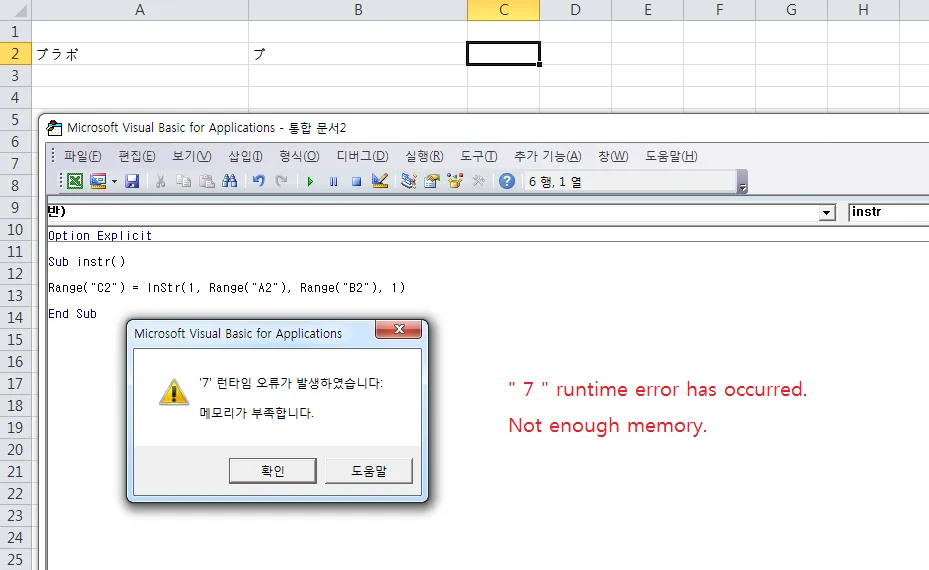Viewport: 929px width, 570px height.
Task: Click the Insert UserForm toolbar icon
Action: [98, 181]
